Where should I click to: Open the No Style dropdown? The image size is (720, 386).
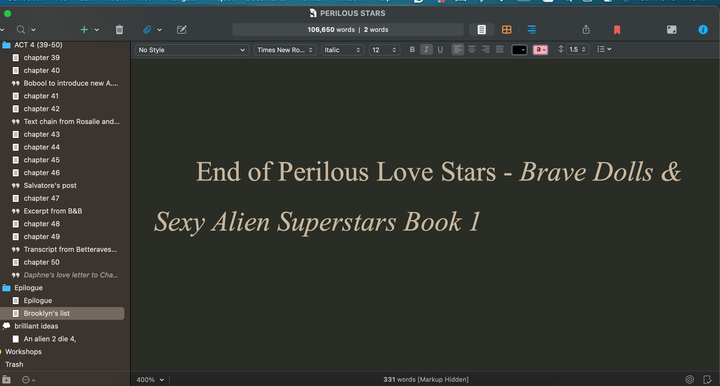[192, 50]
